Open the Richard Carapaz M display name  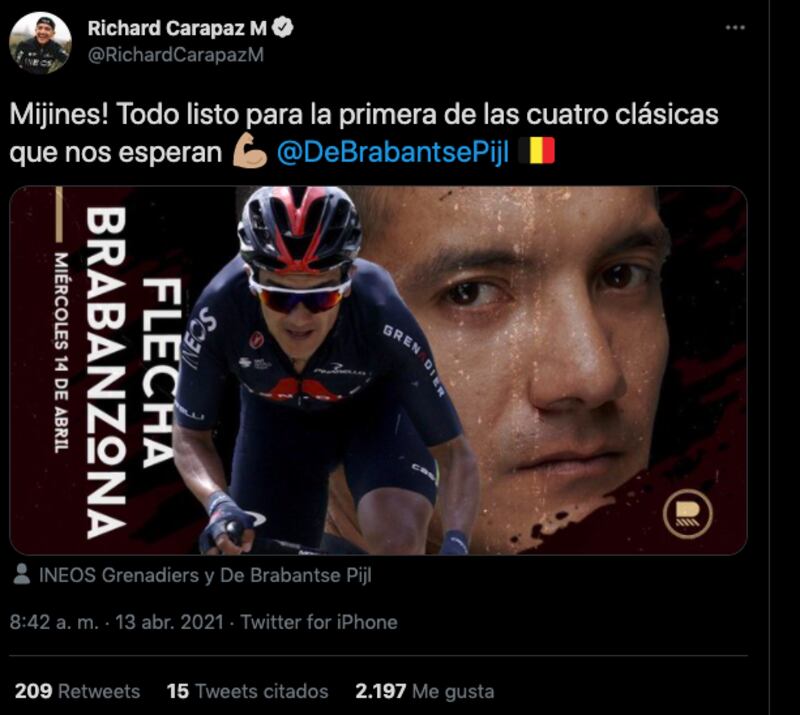[177, 28]
